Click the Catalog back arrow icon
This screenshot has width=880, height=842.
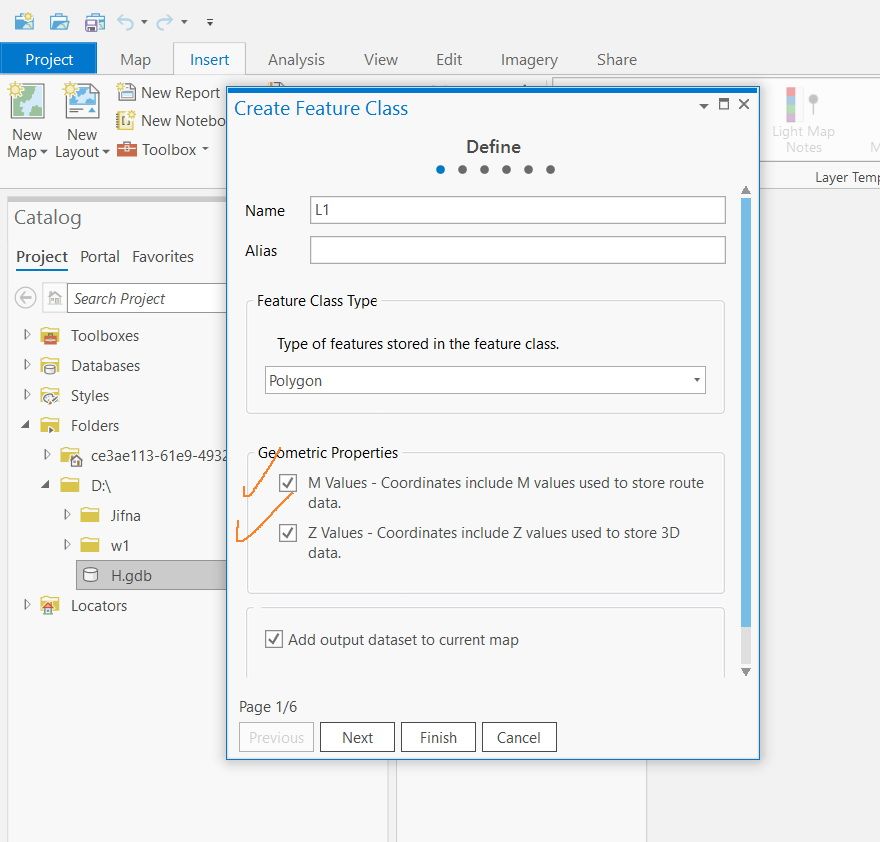tap(25, 298)
